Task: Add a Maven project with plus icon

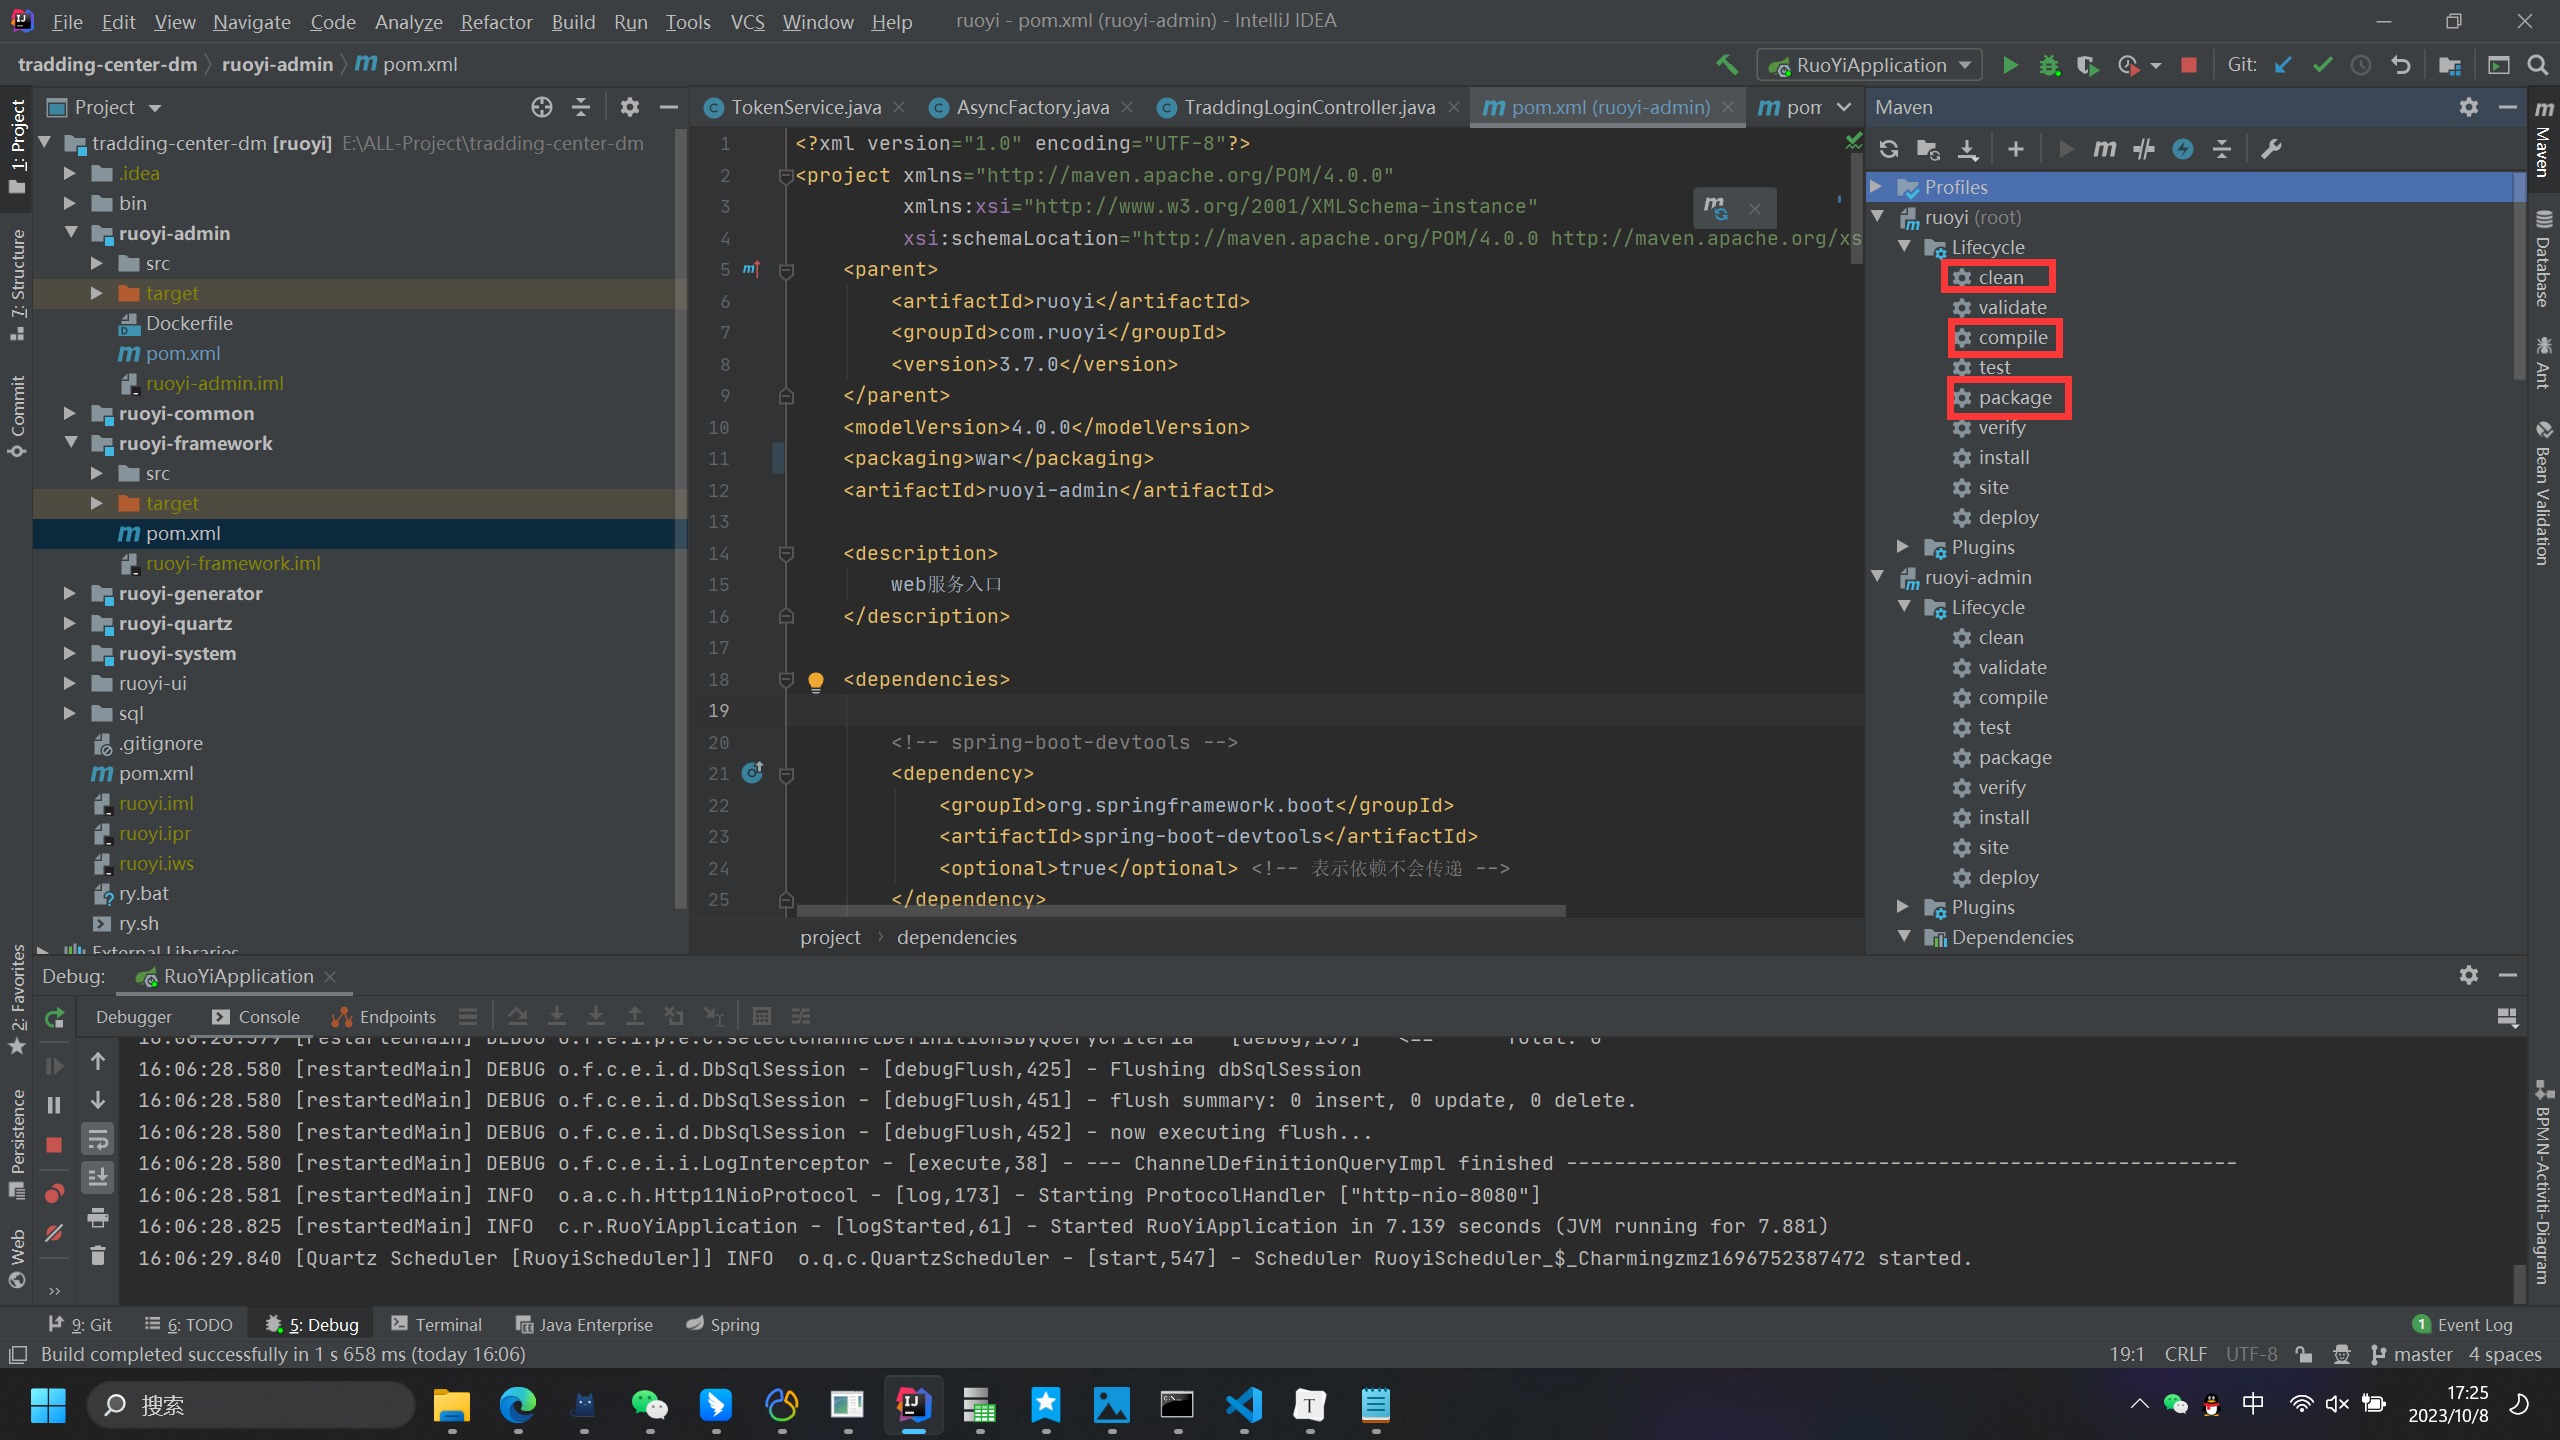Action: [2016, 149]
